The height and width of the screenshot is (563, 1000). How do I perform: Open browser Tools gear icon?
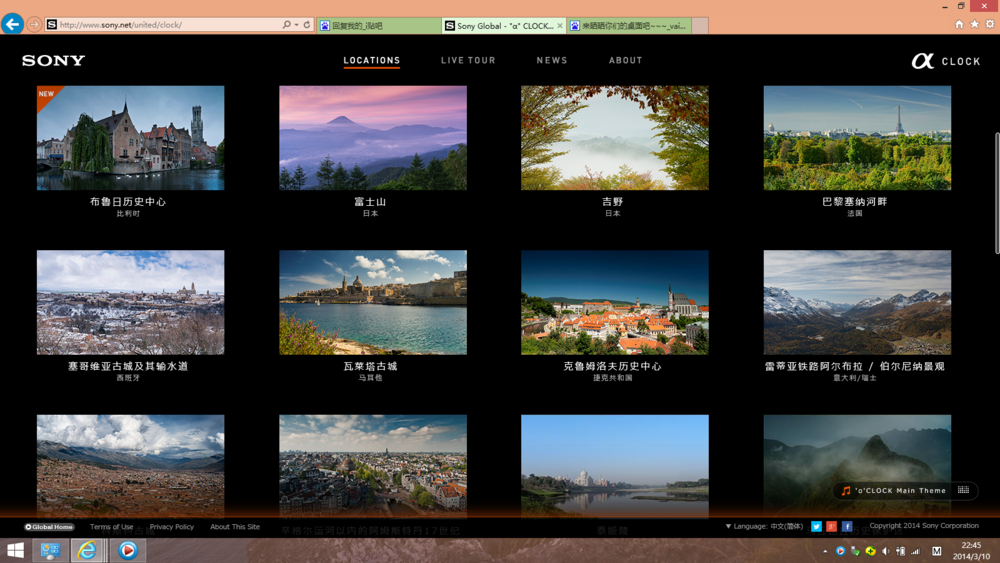(990, 24)
